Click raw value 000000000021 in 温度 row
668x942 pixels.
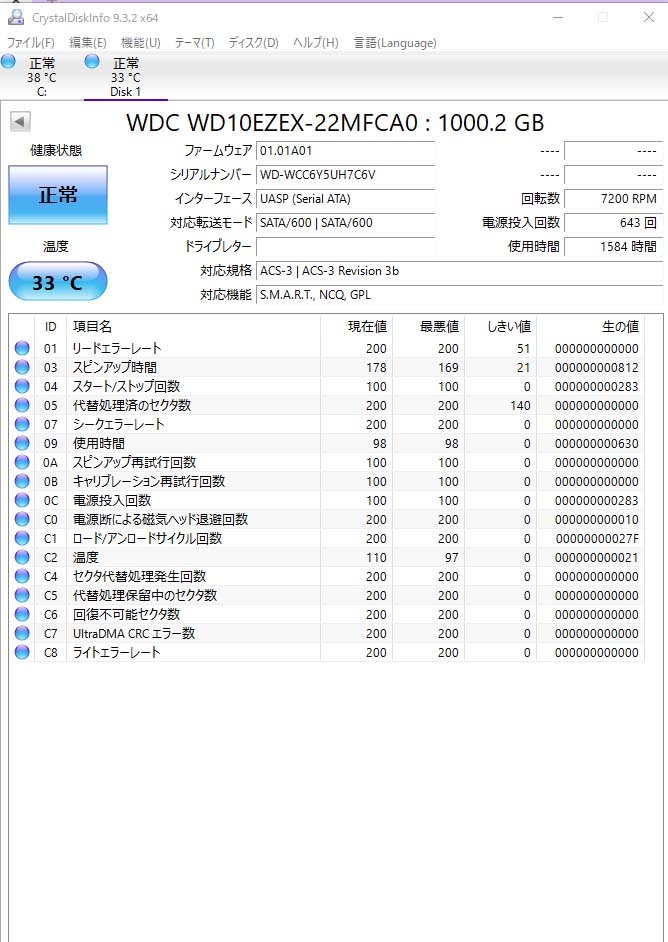(x=597, y=558)
